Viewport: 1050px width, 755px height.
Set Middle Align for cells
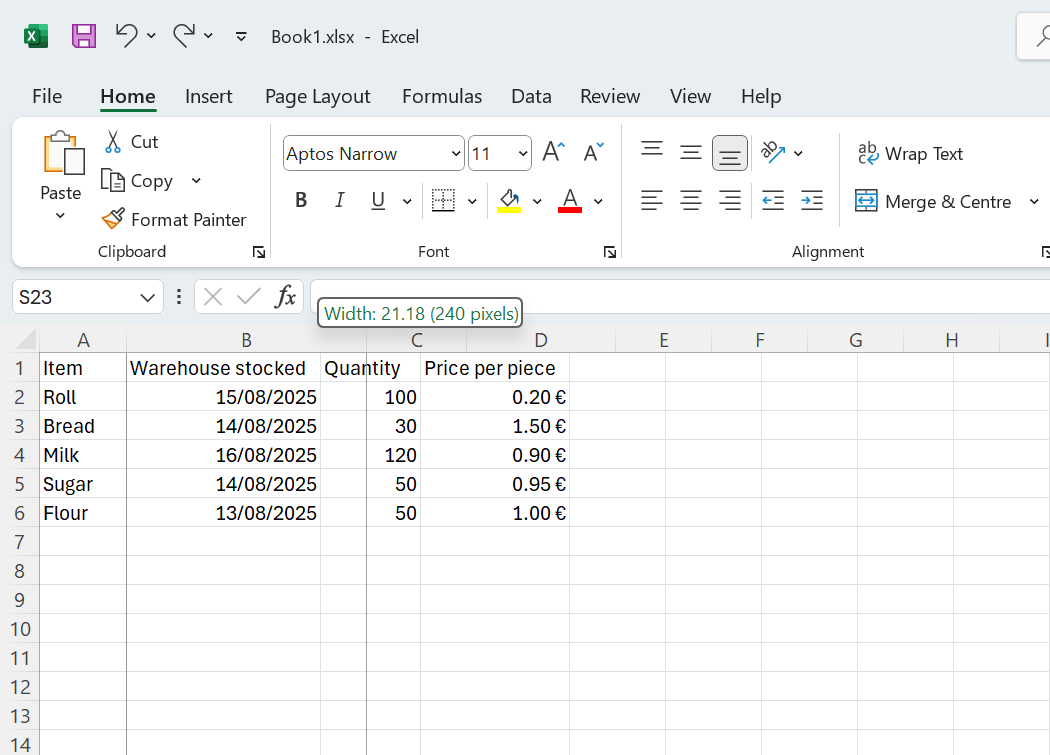[690, 153]
